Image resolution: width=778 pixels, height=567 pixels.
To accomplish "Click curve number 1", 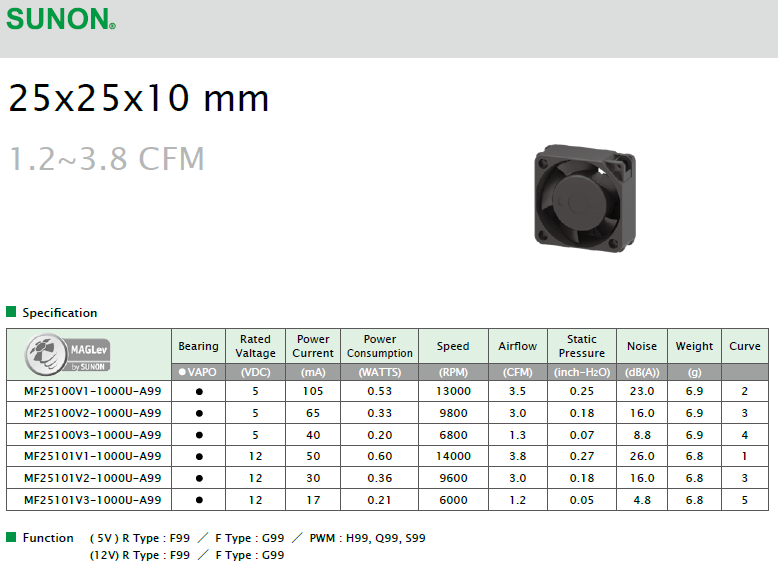I will click(744, 456).
